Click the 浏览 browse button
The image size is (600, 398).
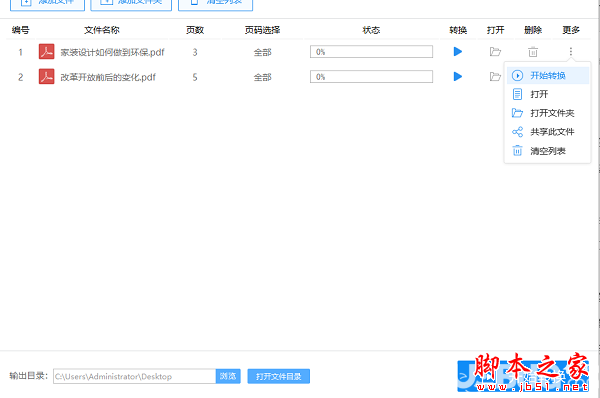click(228, 376)
